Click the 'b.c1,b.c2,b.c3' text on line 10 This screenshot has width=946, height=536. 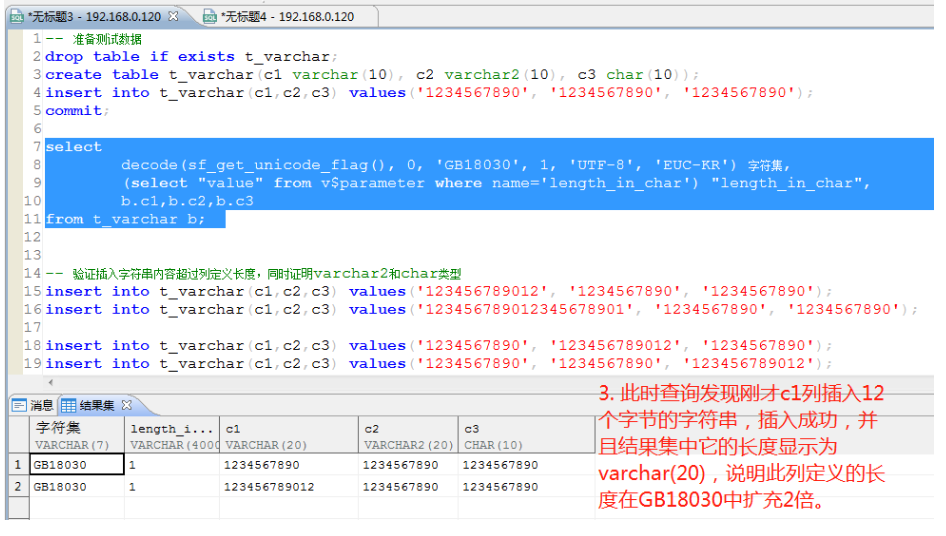click(x=187, y=201)
